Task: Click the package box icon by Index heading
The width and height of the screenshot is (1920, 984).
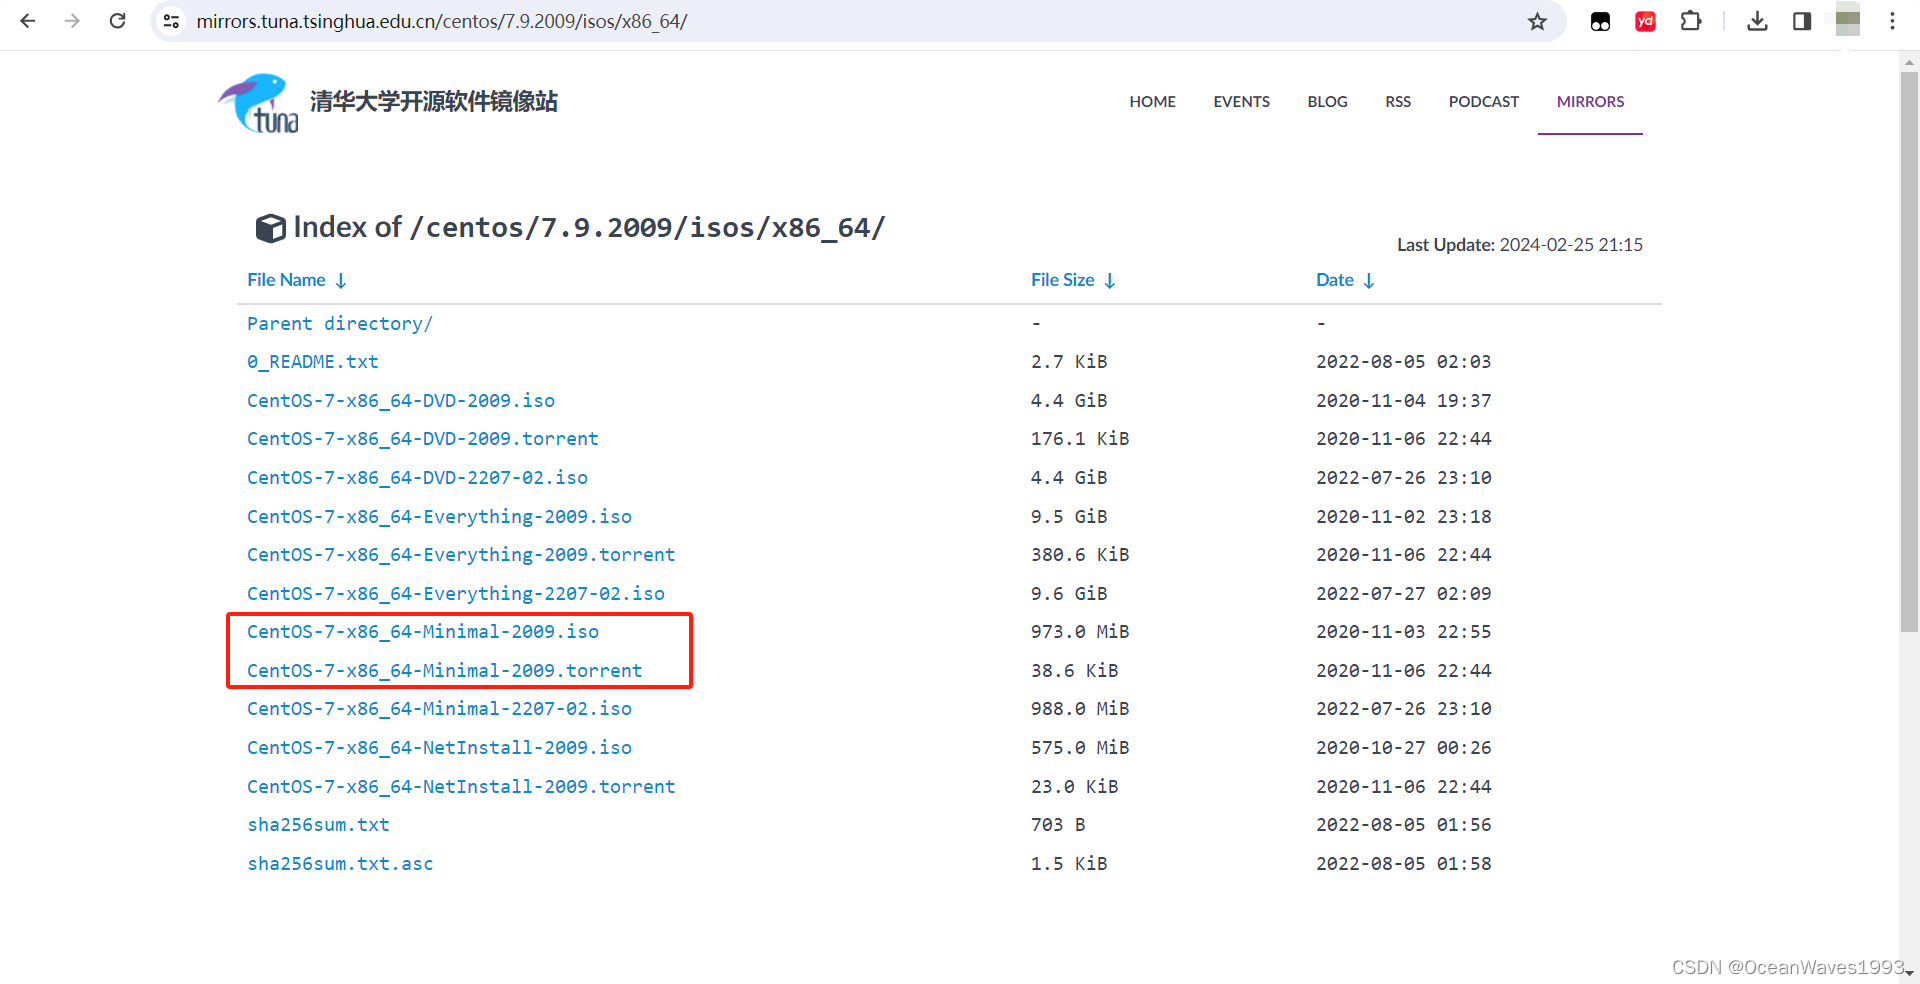Action: coord(270,228)
